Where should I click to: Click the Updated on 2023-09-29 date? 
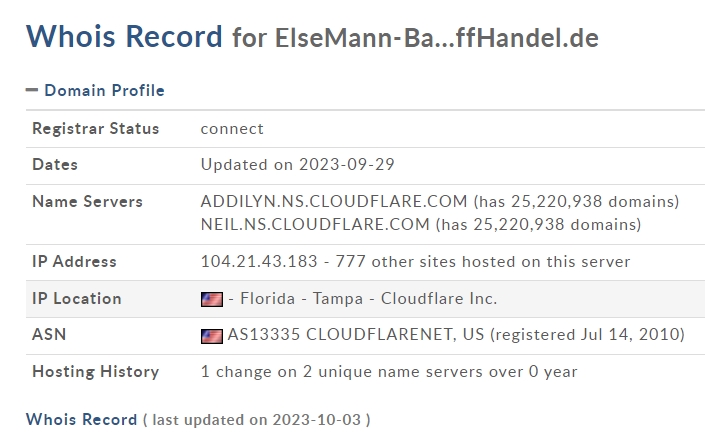click(x=298, y=165)
